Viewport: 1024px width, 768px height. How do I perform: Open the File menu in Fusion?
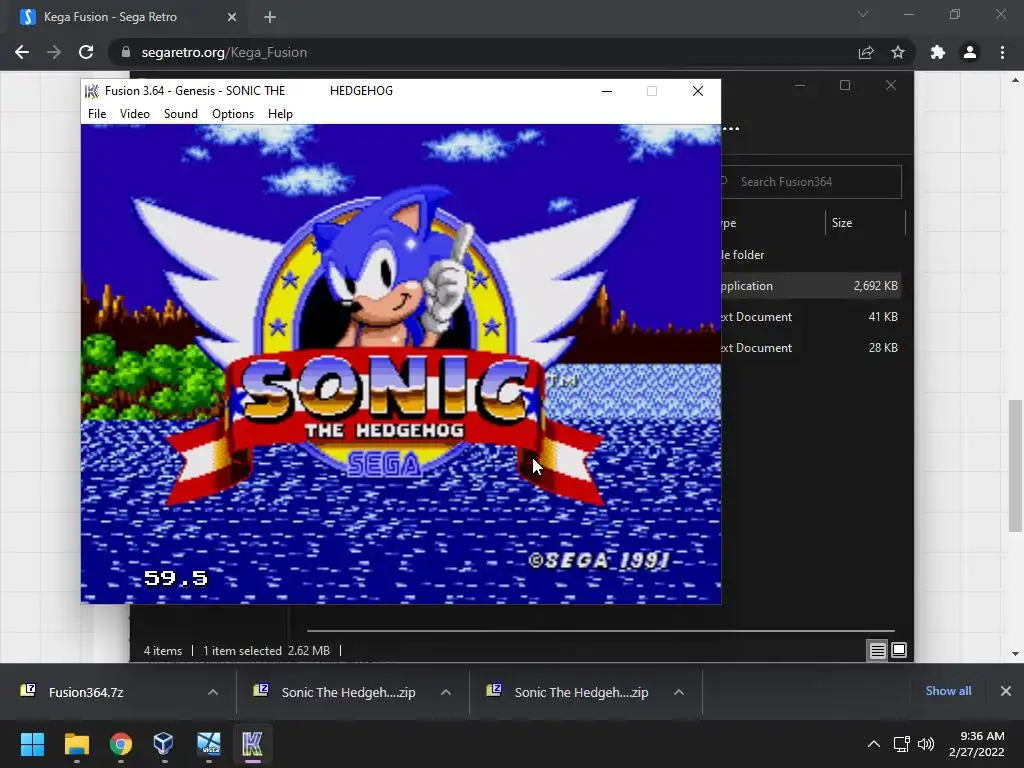(97, 114)
